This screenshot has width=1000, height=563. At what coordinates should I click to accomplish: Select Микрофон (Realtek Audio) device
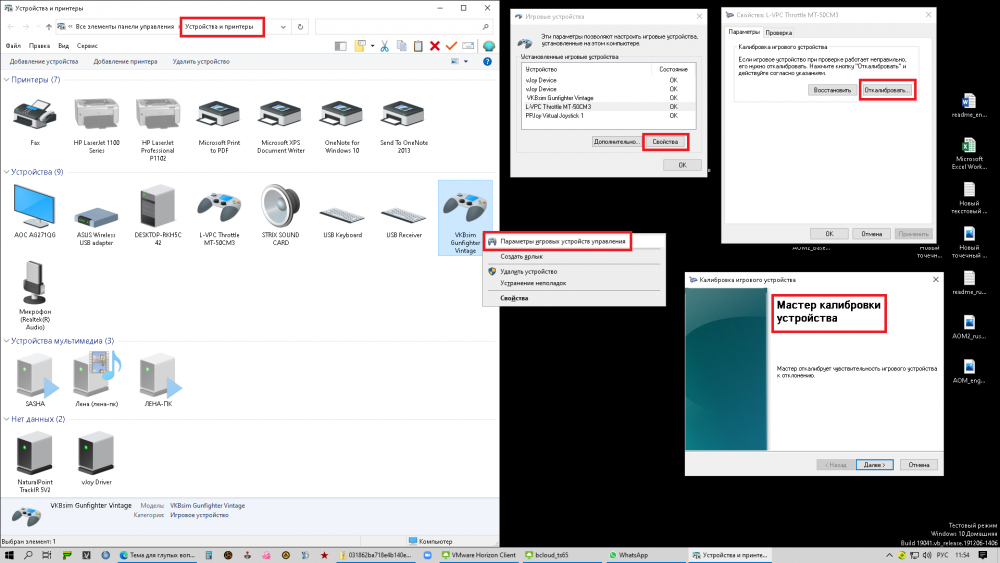coord(35,295)
